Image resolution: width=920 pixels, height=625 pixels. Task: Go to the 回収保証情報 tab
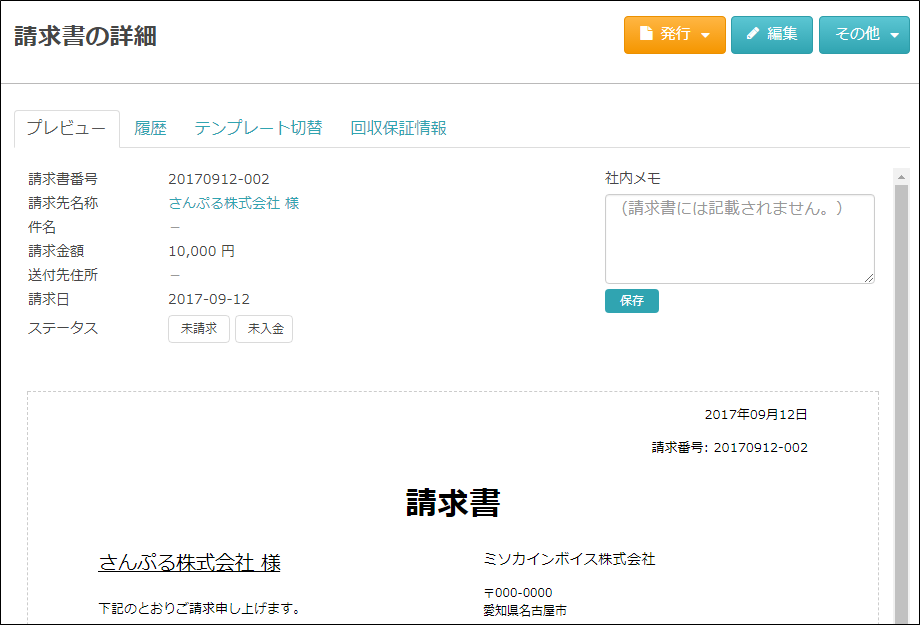pos(398,128)
